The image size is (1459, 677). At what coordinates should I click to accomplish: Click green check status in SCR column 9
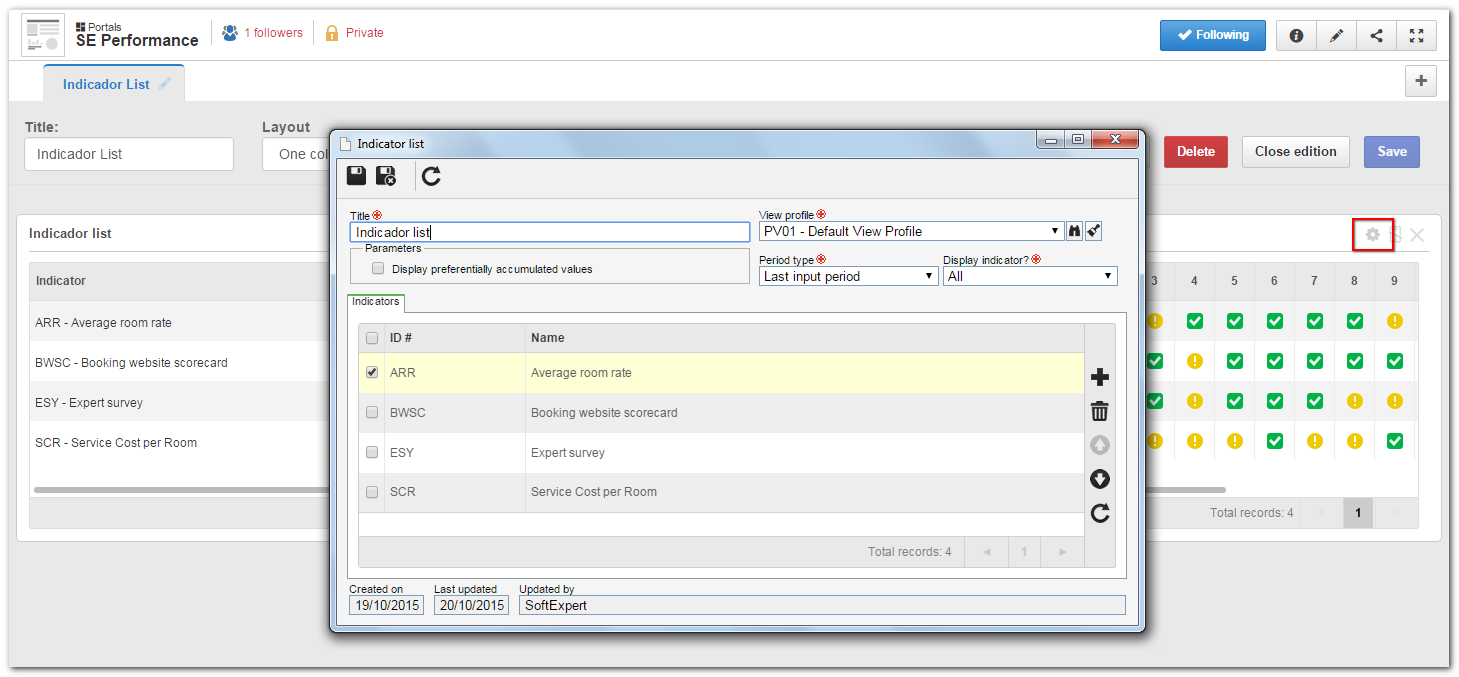point(1394,441)
